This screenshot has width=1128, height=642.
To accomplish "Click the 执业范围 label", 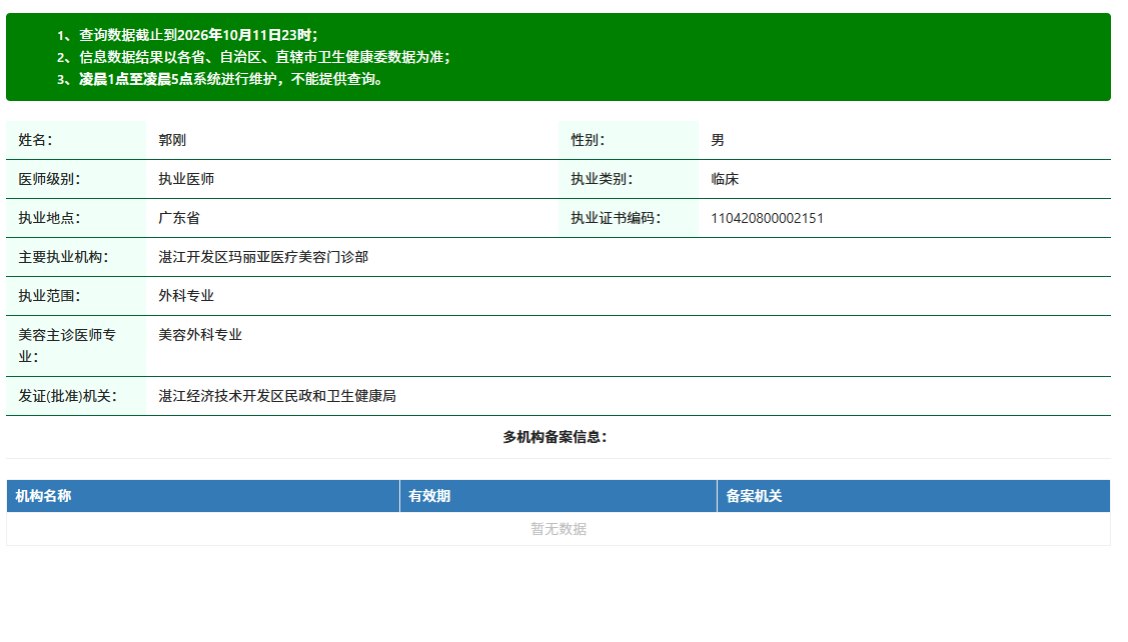I will (x=49, y=296).
